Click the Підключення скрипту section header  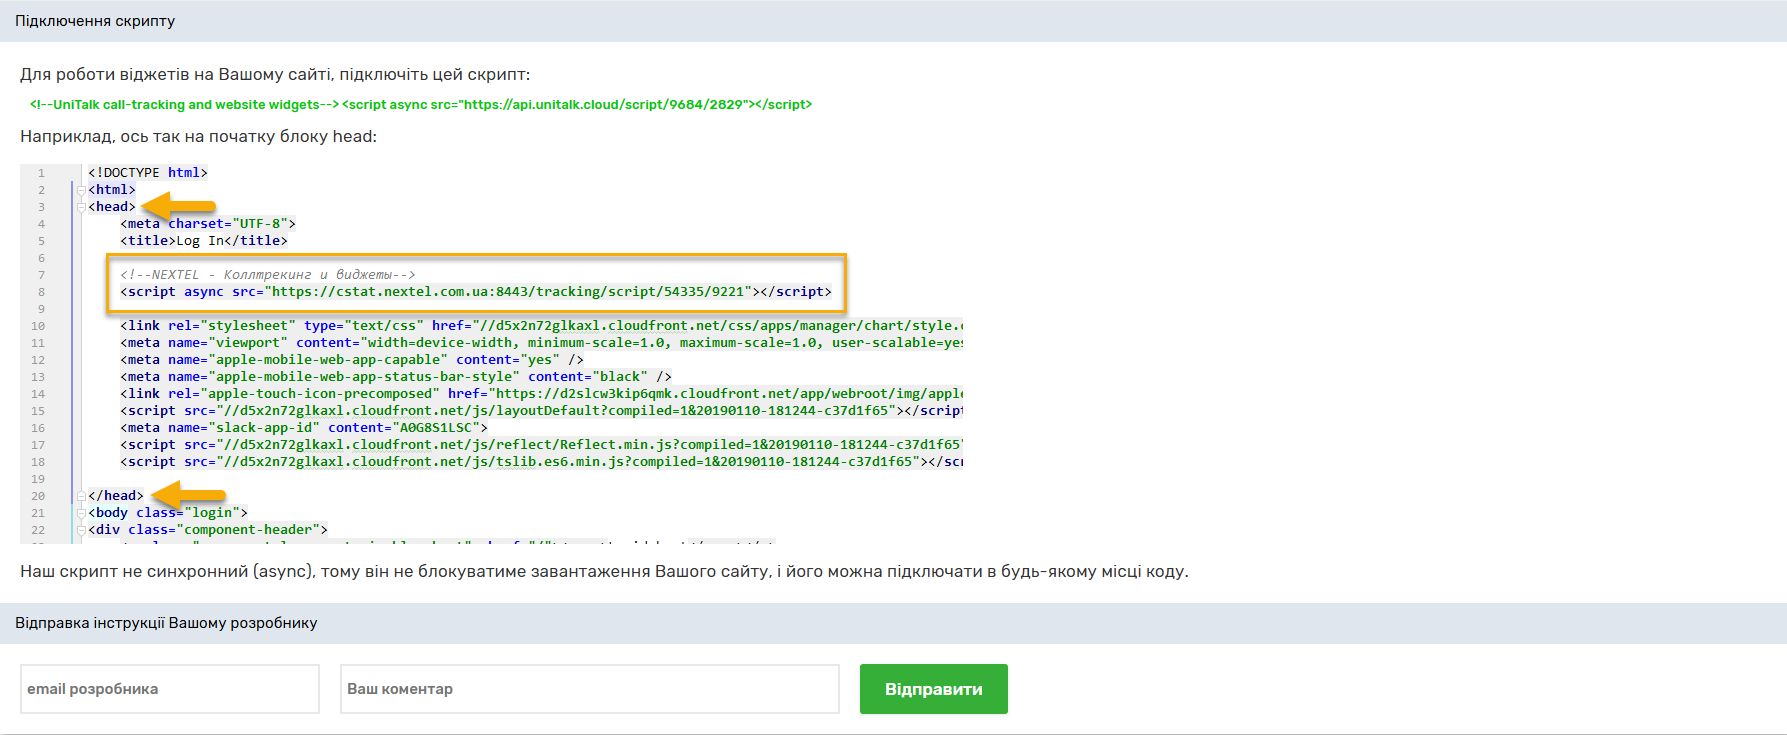click(x=95, y=21)
